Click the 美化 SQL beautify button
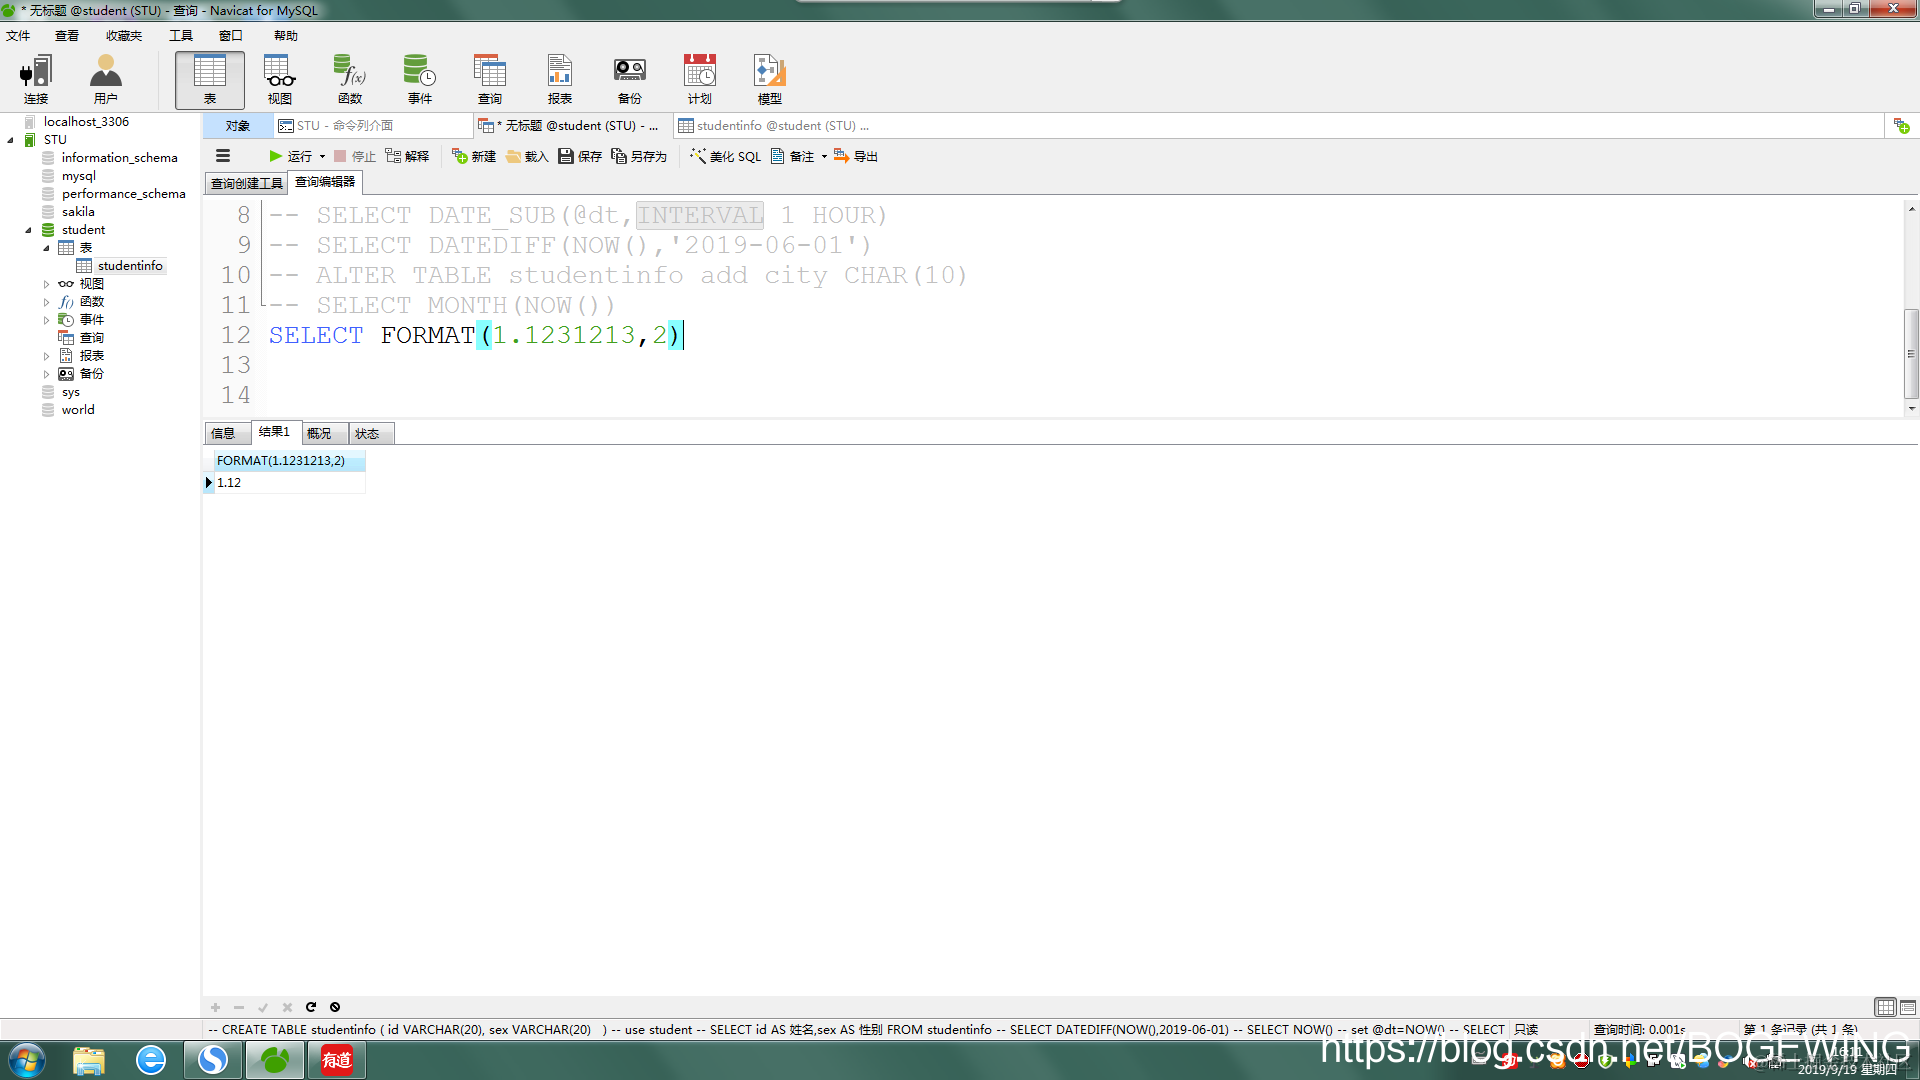This screenshot has height=1080, width=1920. [x=725, y=156]
